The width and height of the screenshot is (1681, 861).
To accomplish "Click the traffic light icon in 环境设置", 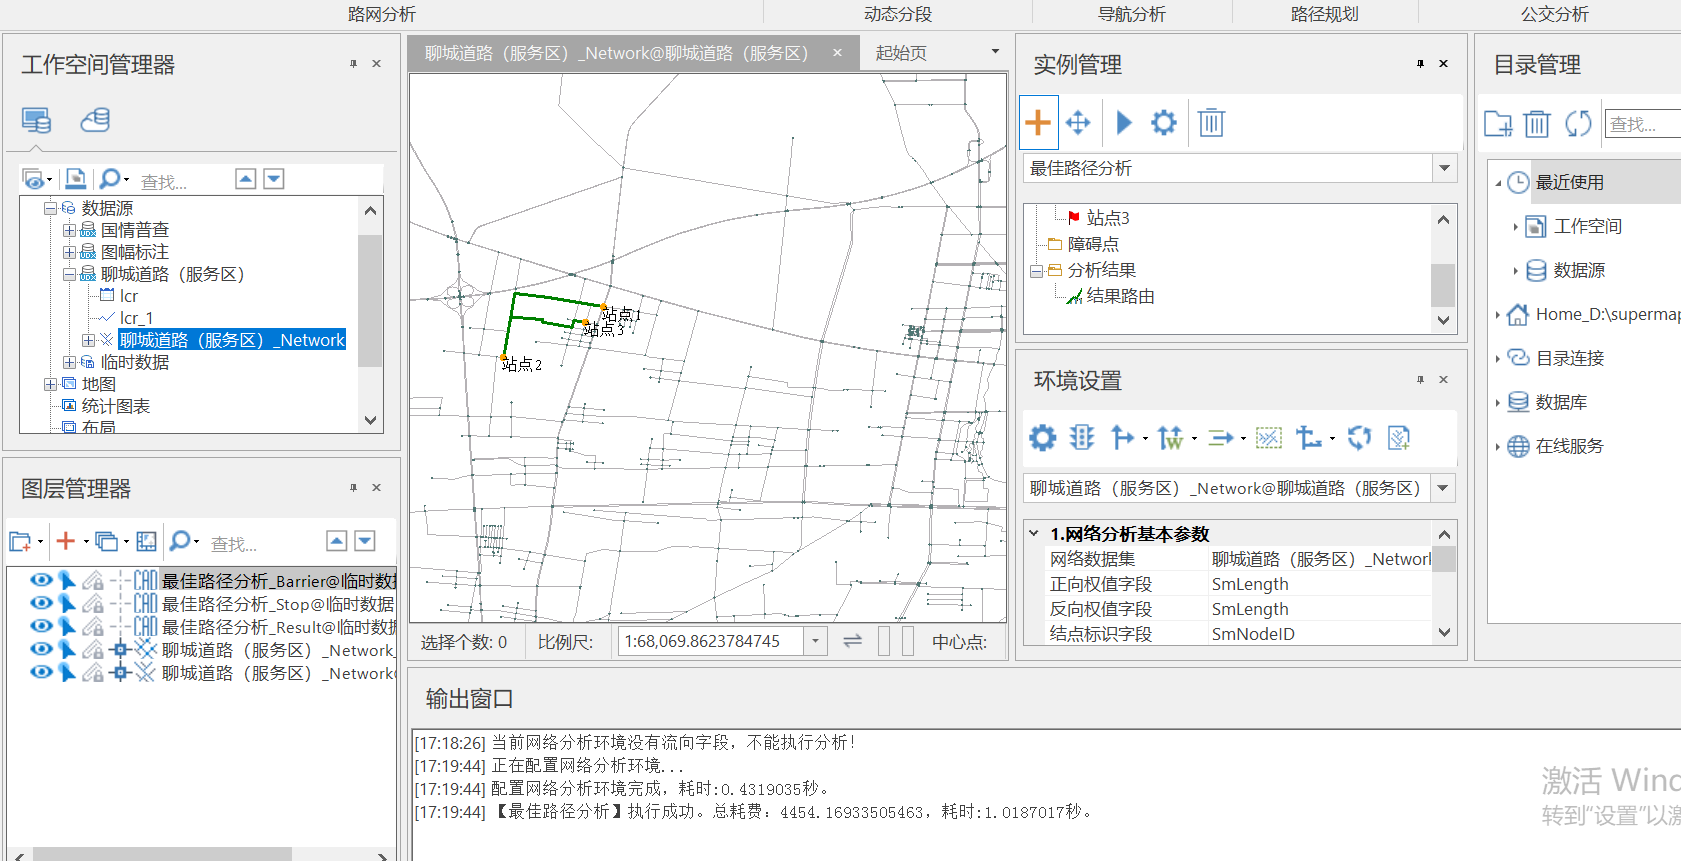I will coord(1081,437).
